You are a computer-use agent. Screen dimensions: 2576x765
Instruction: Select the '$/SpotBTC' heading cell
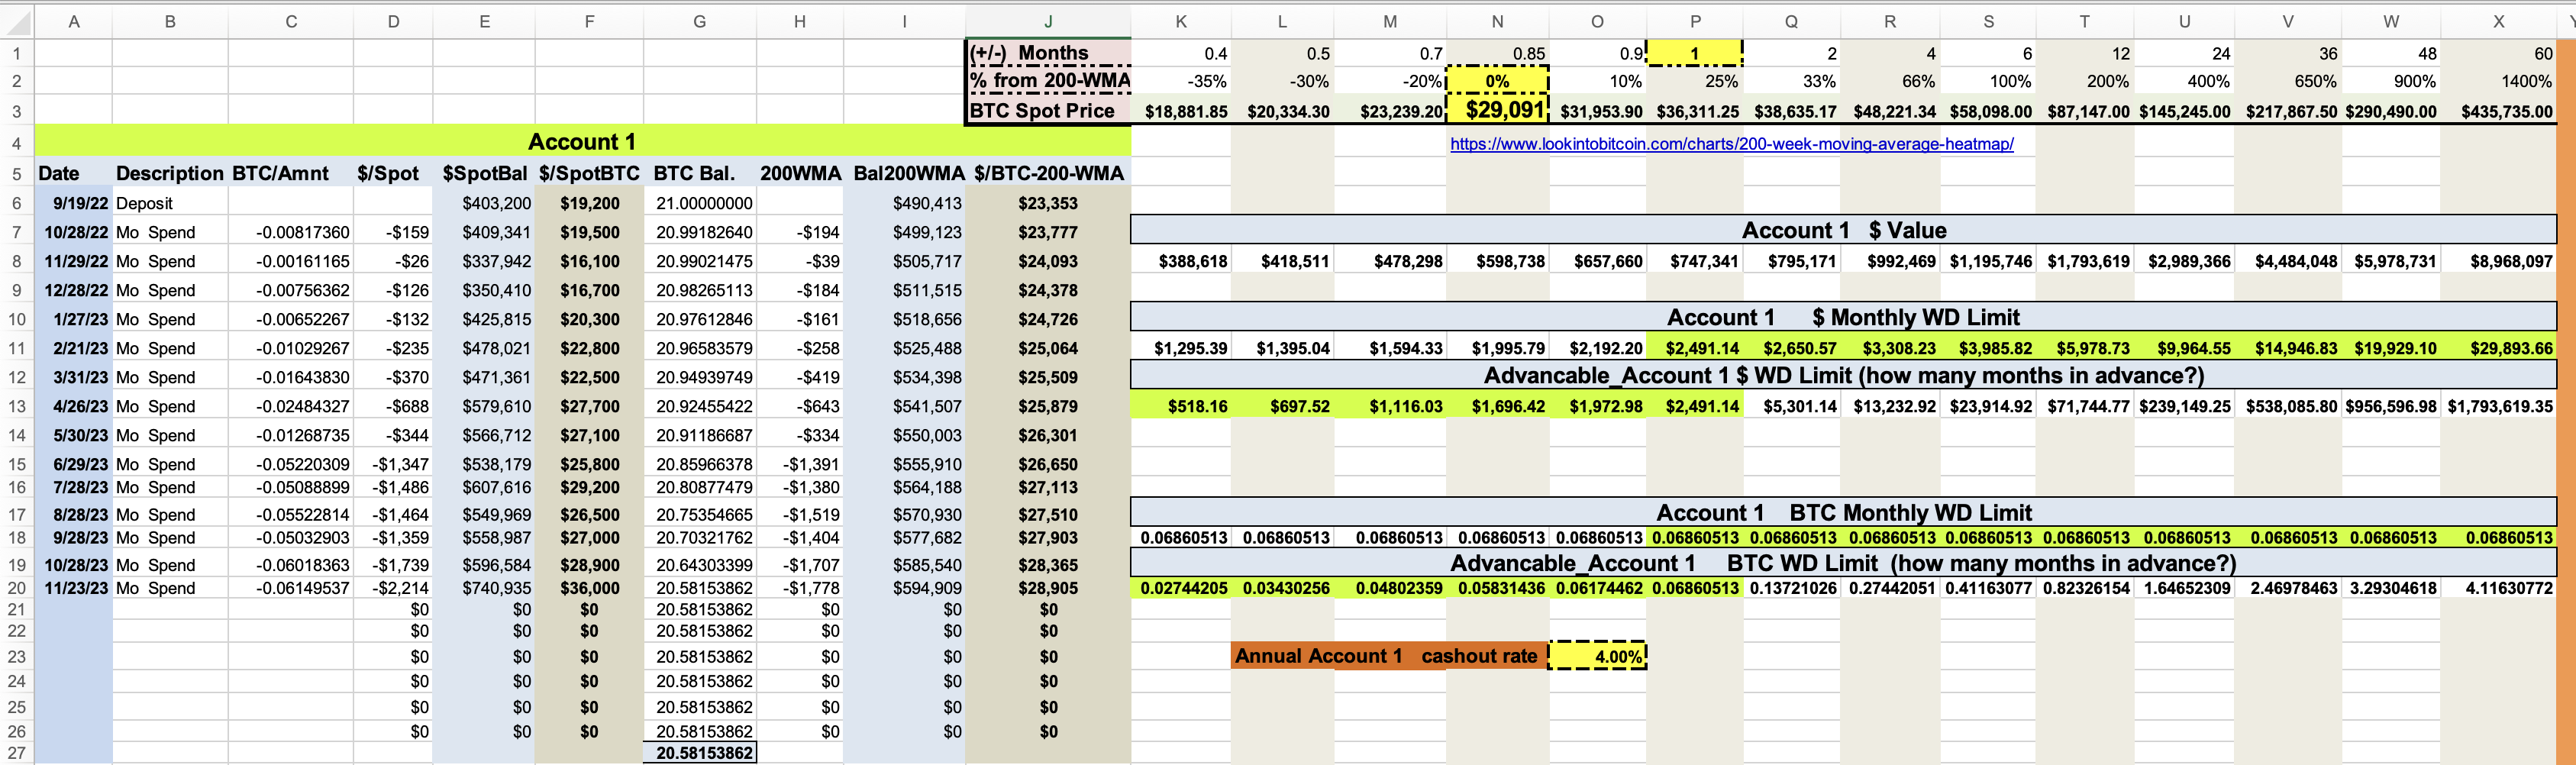(589, 173)
